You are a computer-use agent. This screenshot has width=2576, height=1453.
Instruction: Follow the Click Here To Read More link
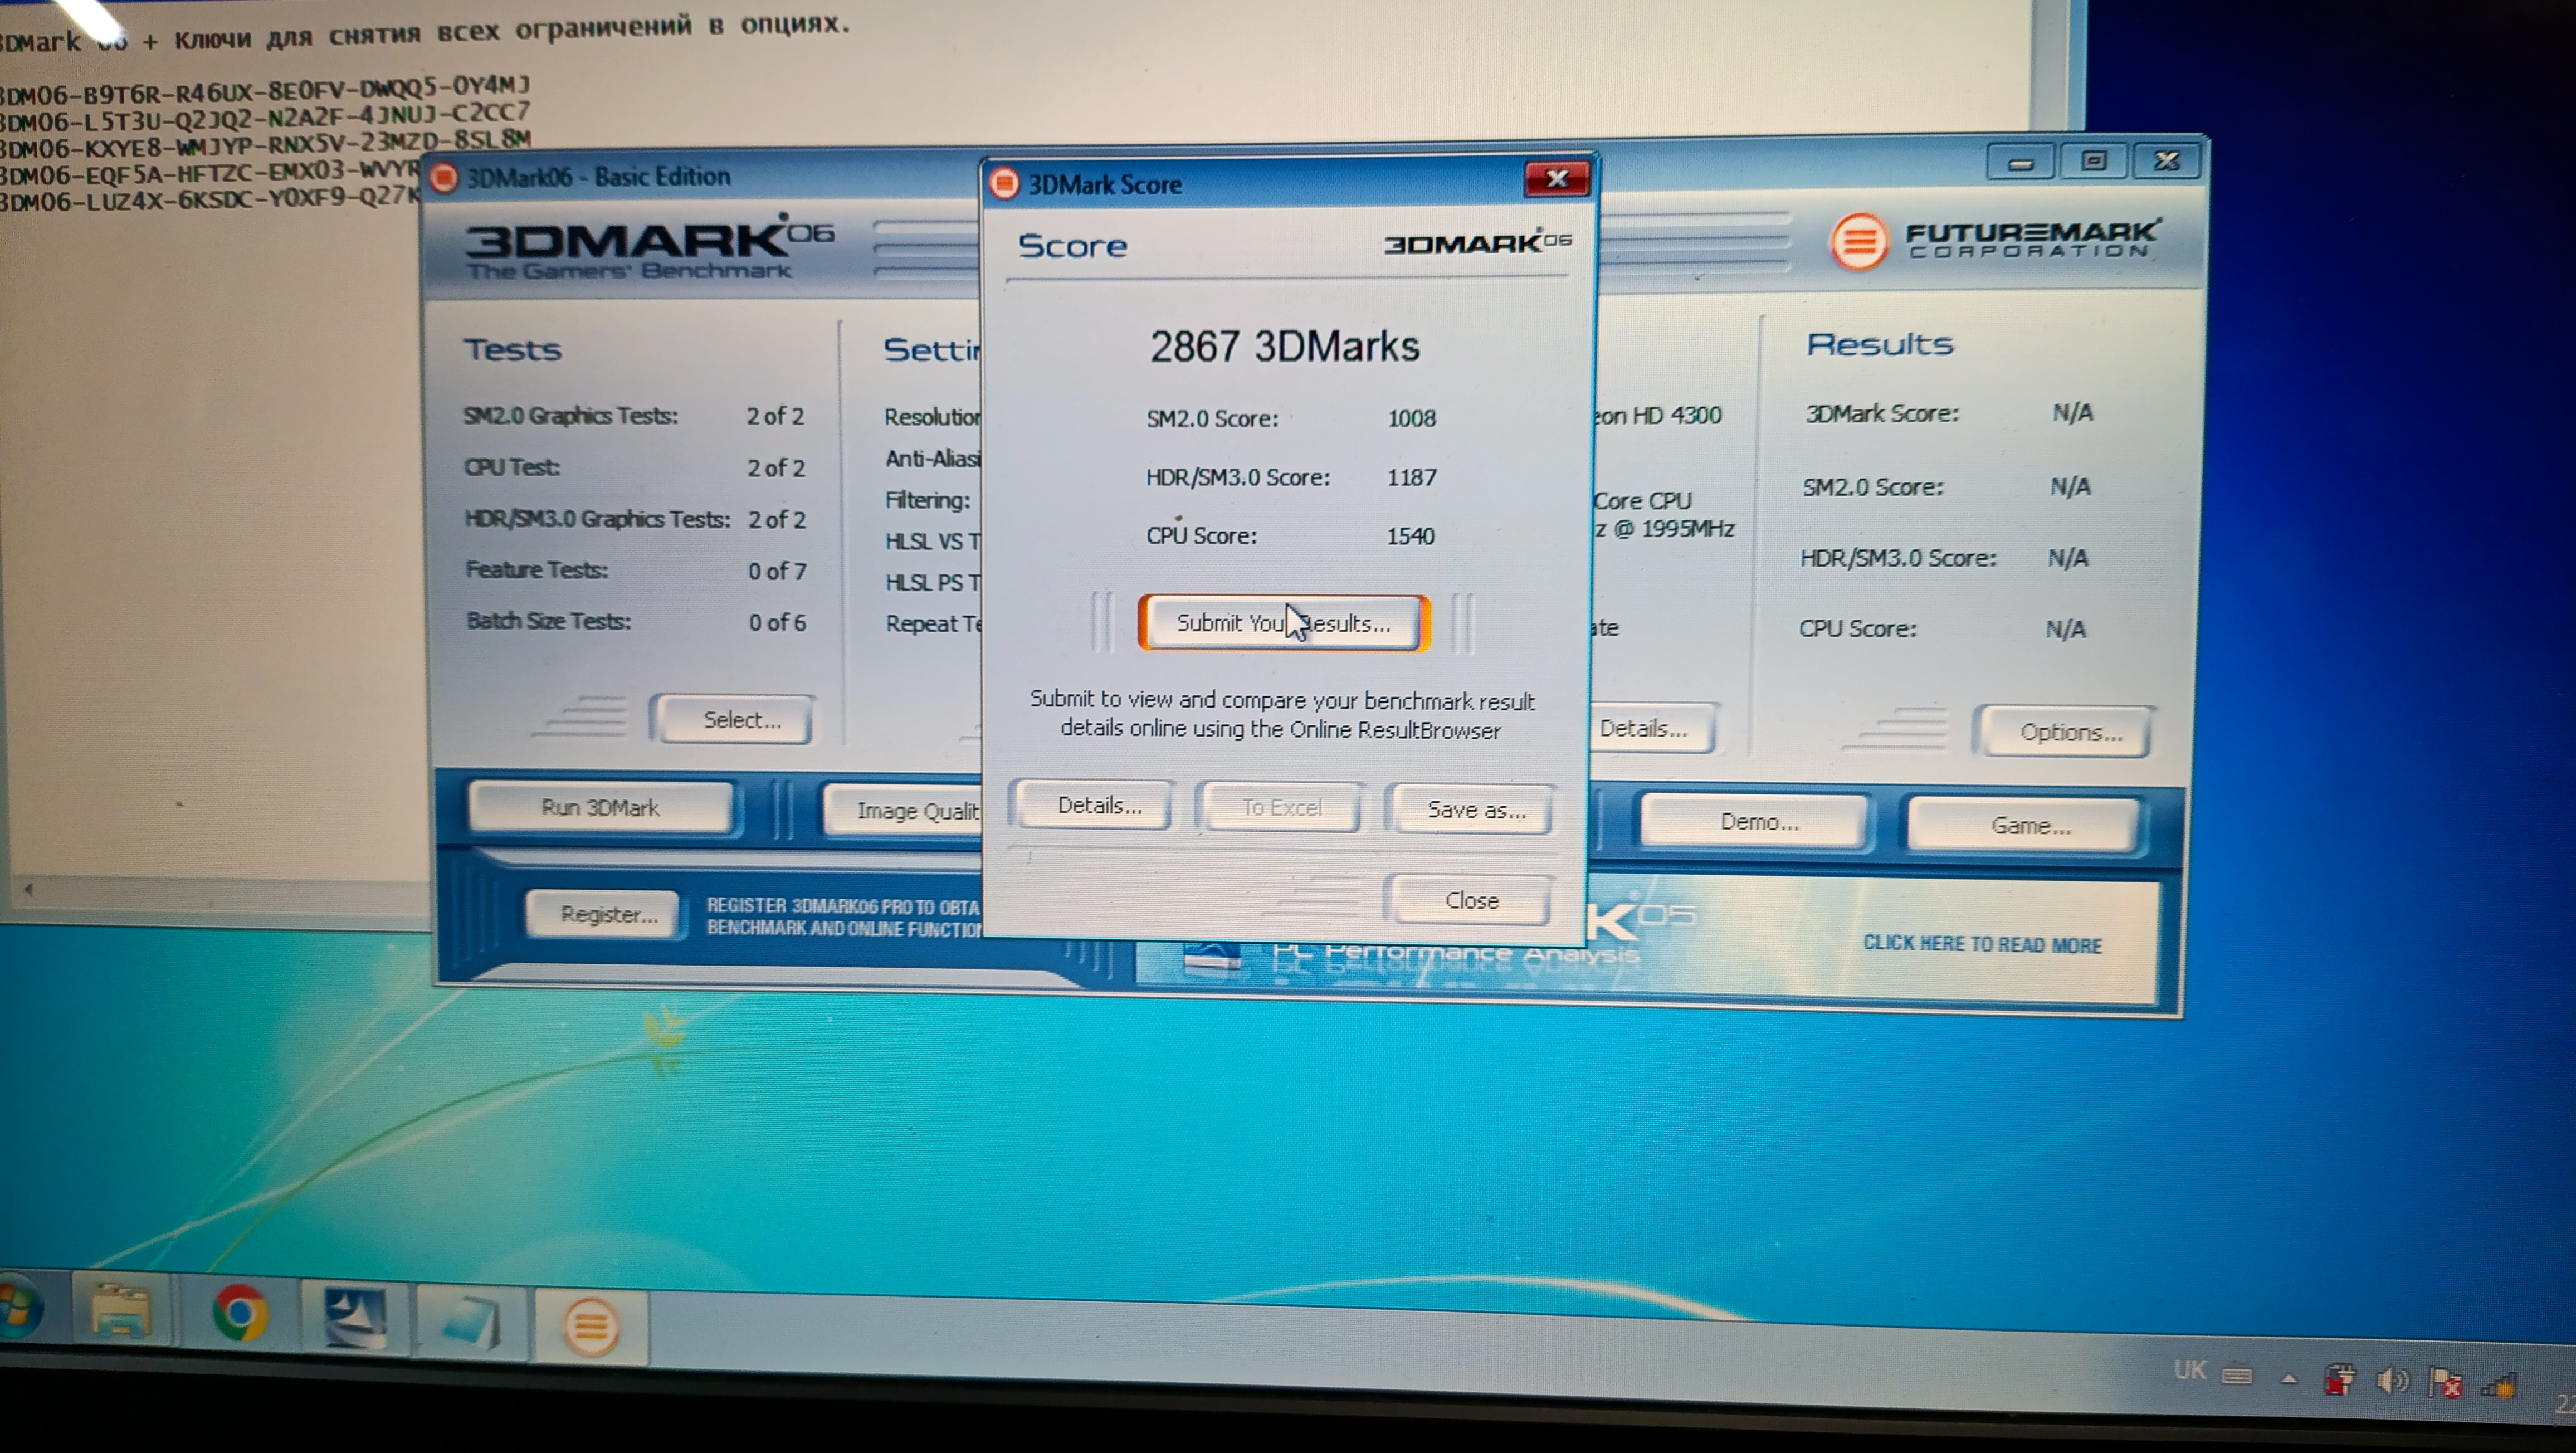click(1982, 944)
